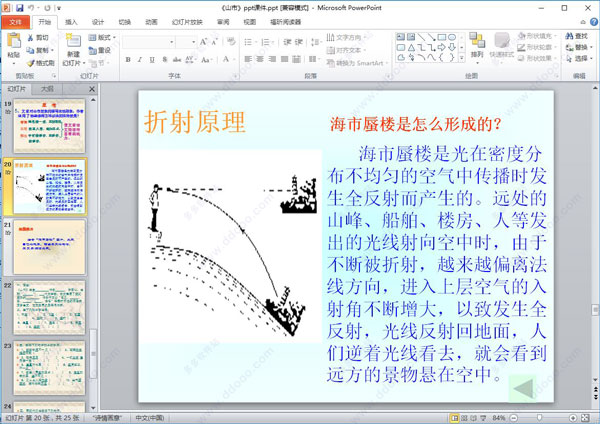Toggle strikethrough abc button
The height and width of the screenshot is (424, 600).
click(177, 59)
